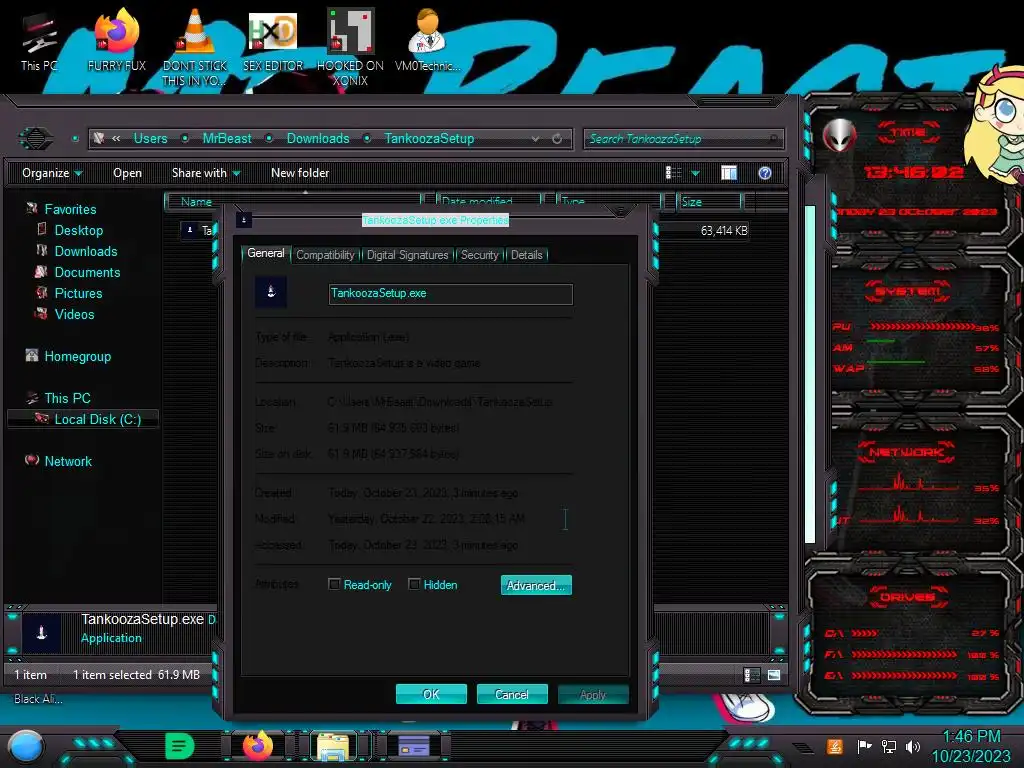This screenshot has width=1024, height=768.
Task: Click the disabled Apply button
Action: click(593, 694)
